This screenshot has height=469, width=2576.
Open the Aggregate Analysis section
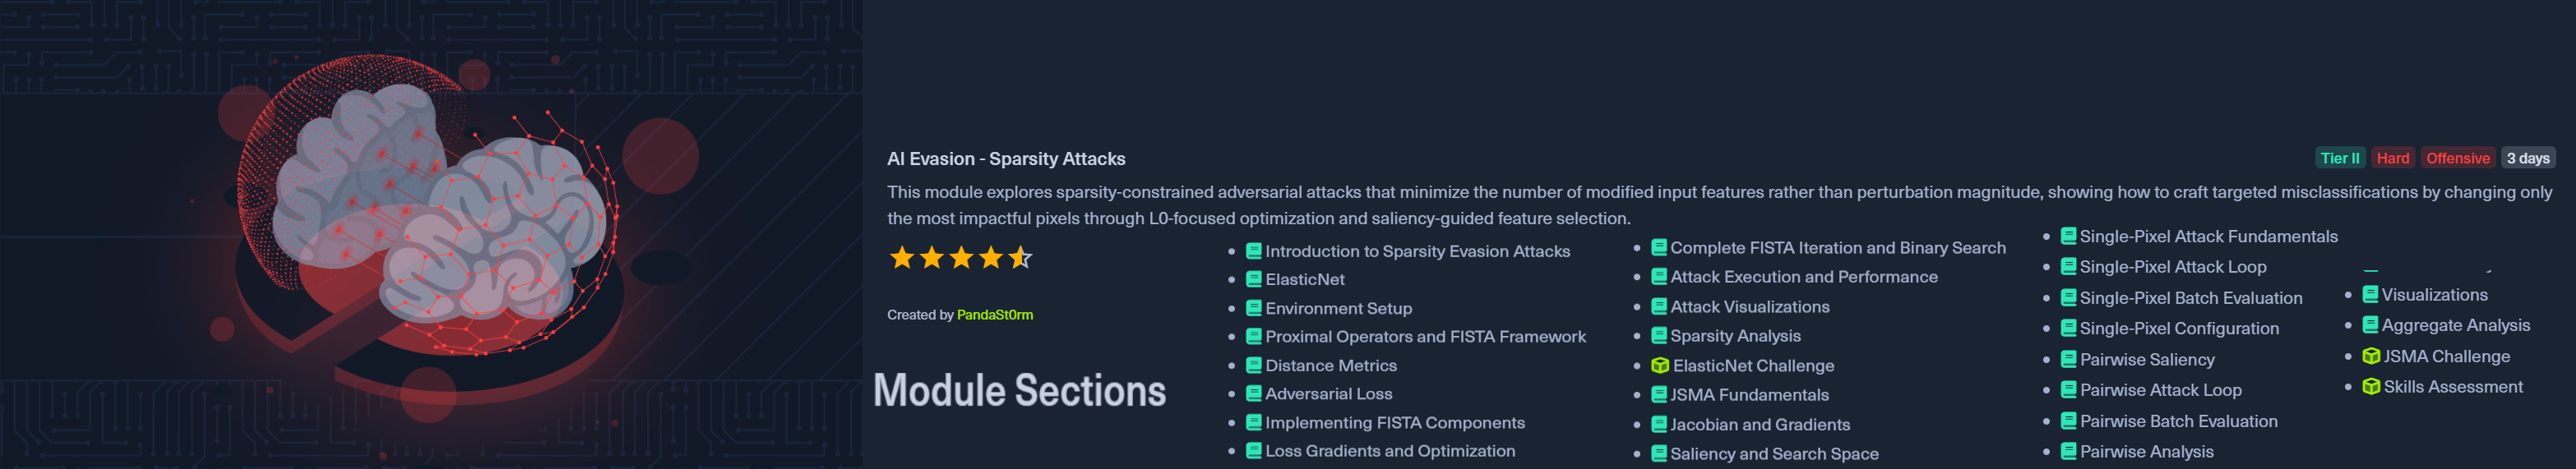pos(2455,326)
